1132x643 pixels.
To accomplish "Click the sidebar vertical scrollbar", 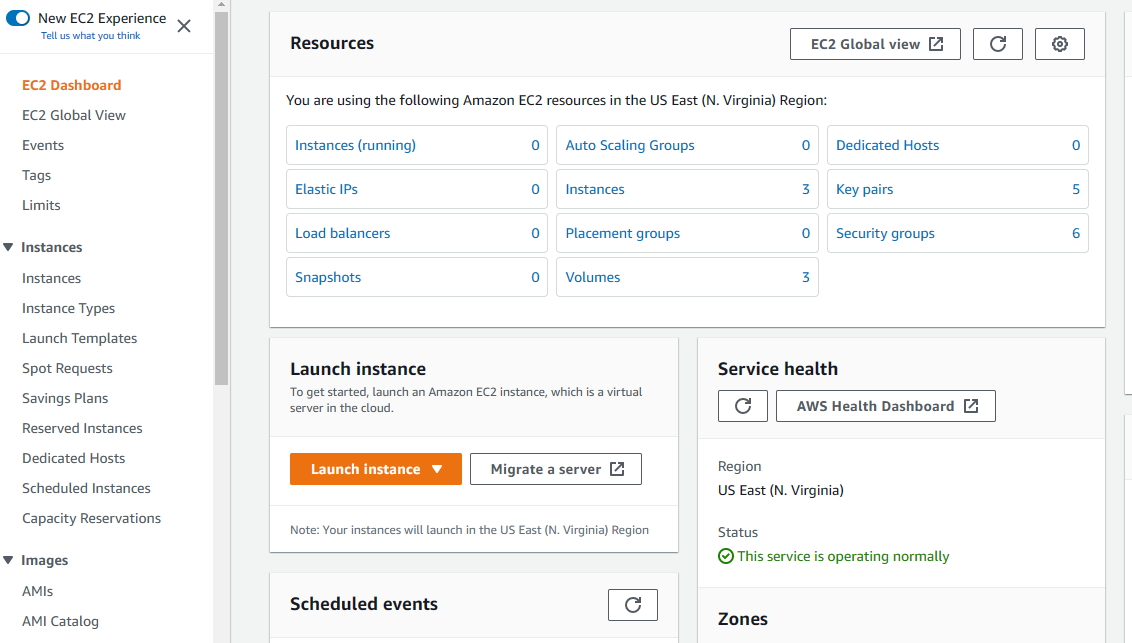I will click(221, 200).
